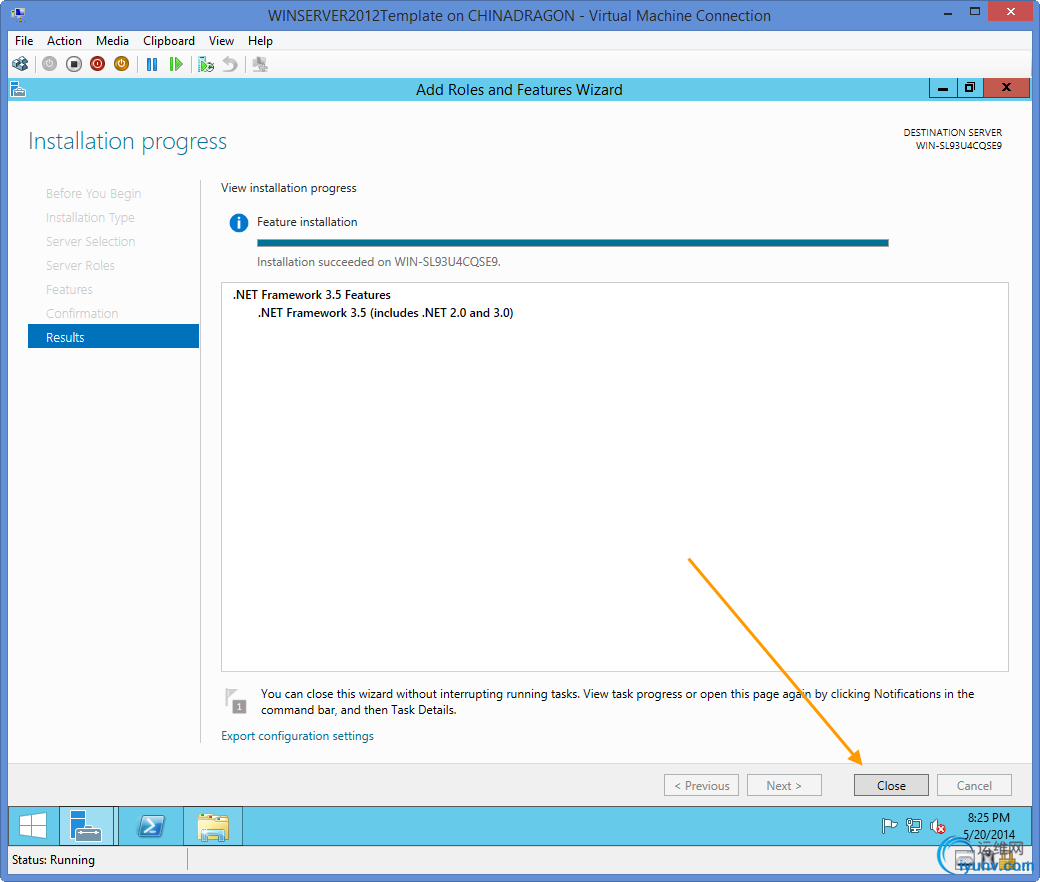Click 'Installation succeeded on WIN-SL93U4CQSE9.' message
The image size is (1040, 882).
[379, 262]
